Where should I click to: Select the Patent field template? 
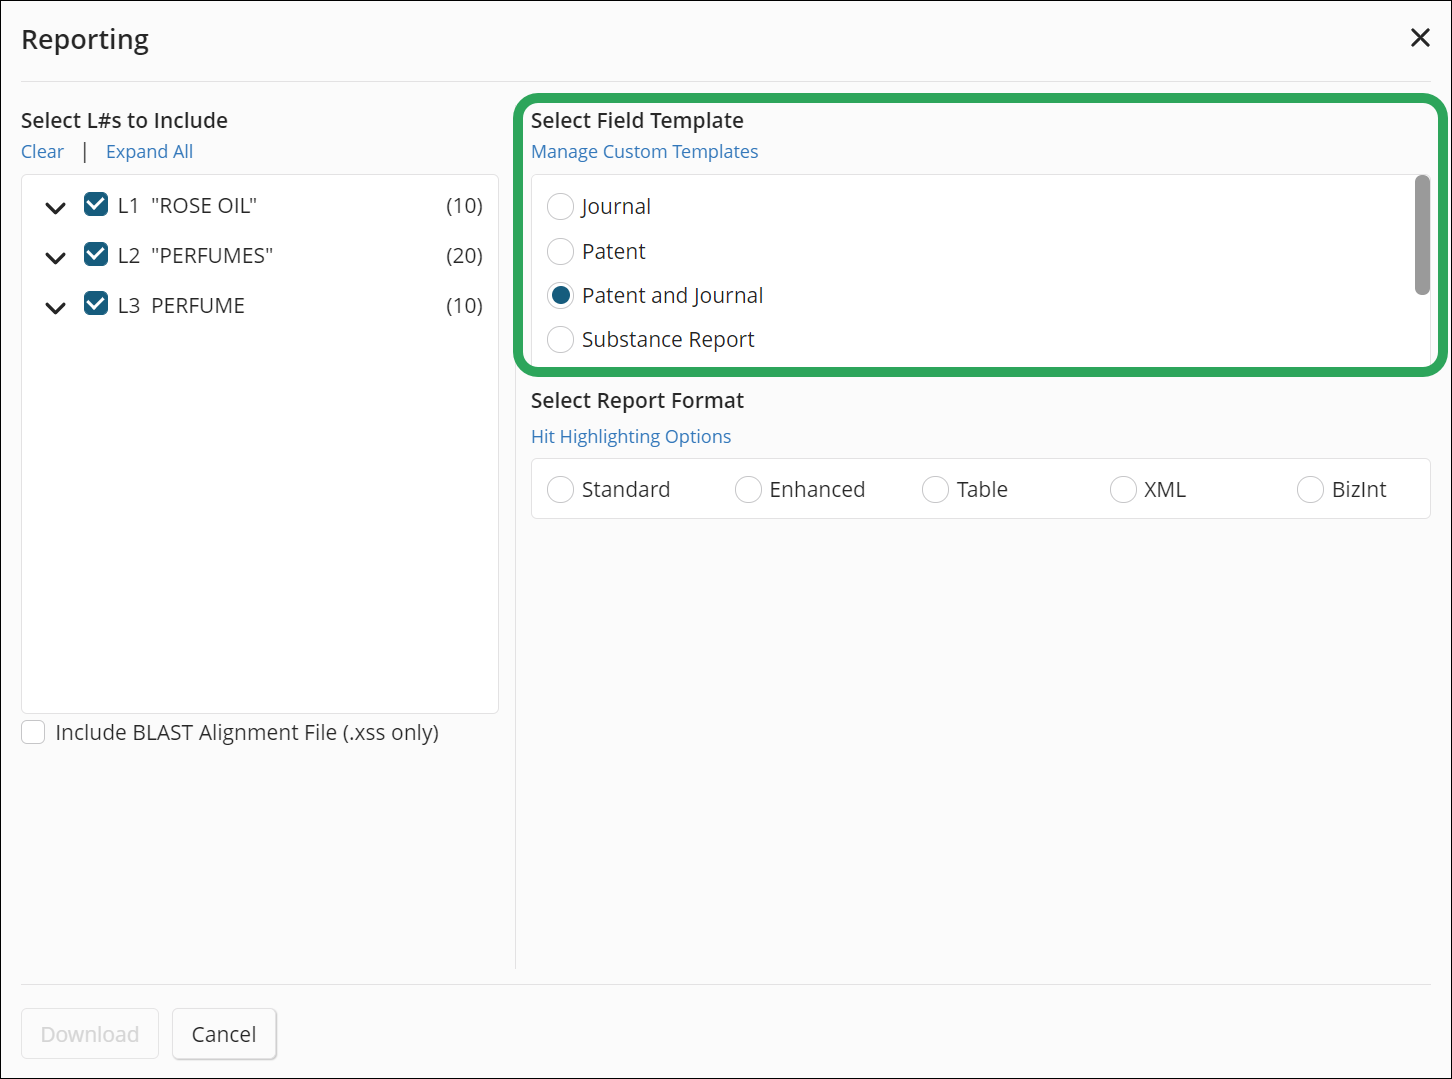(x=560, y=251)
